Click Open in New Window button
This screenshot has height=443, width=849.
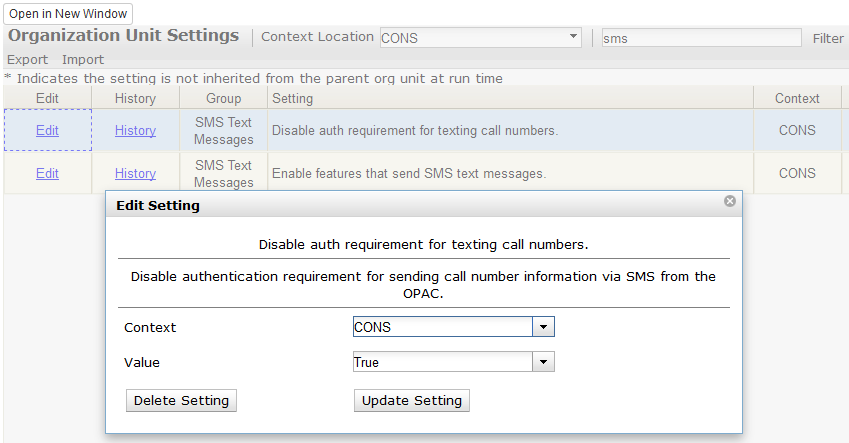tap(69, 15)
